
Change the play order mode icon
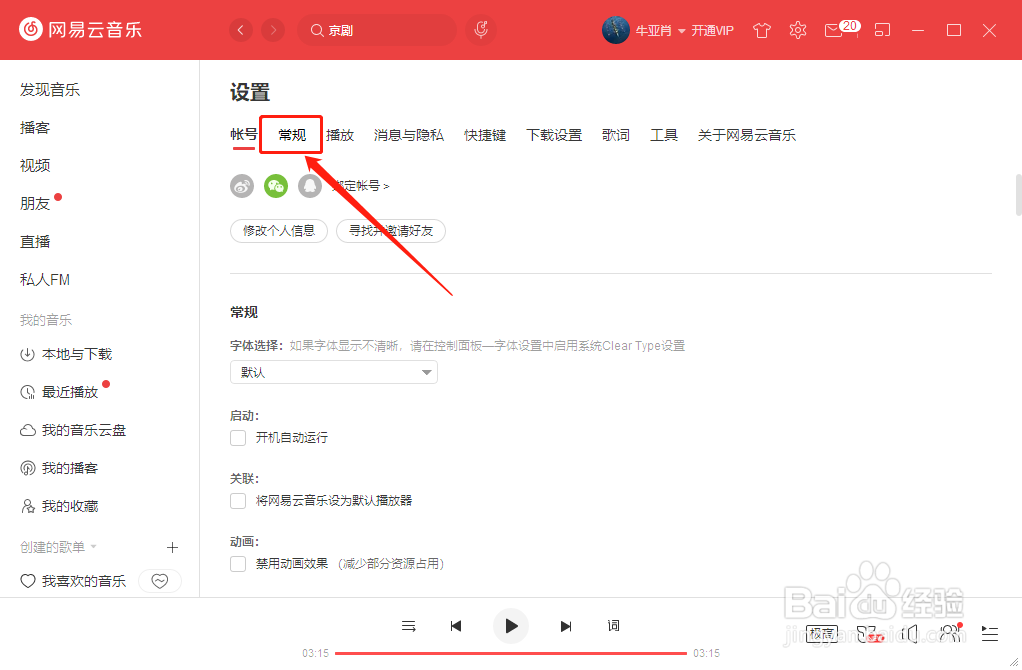click(409, 626)
